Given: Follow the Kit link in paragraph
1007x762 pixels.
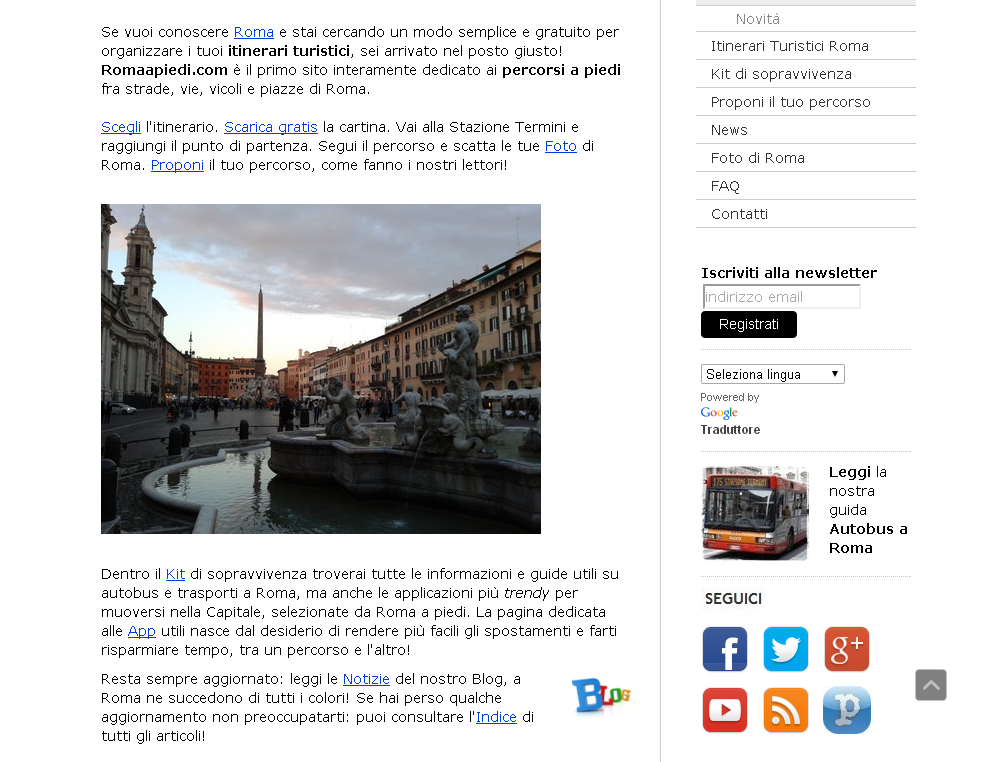Looking at the screenshot, I should click(x=175, y=574).
